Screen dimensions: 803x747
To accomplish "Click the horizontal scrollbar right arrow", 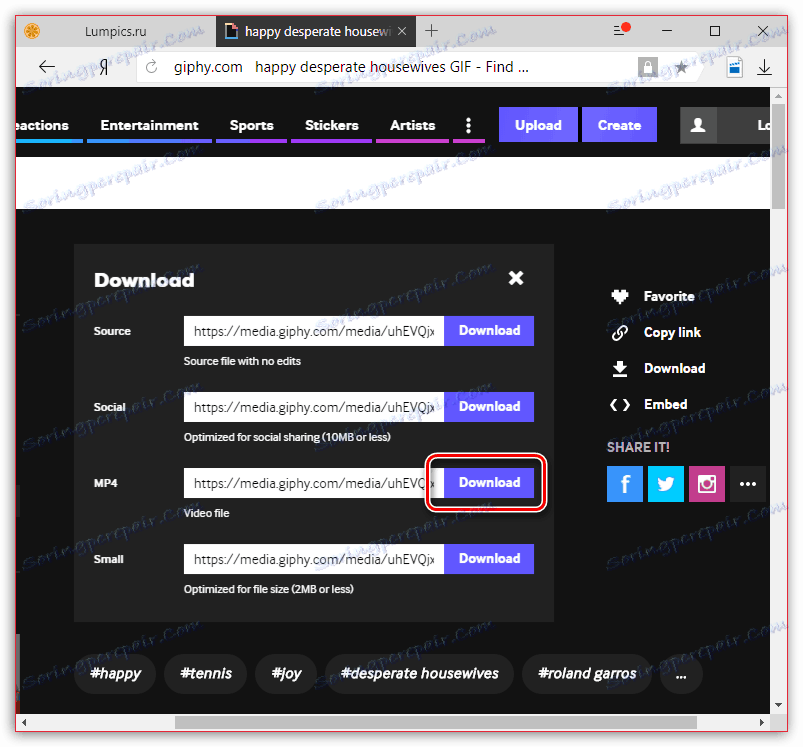I will coord(762,722).
